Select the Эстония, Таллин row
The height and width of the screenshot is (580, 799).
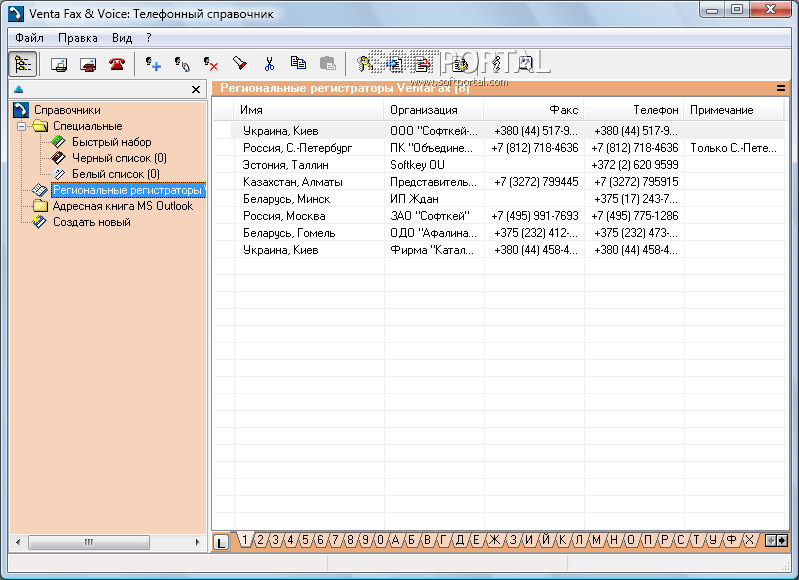[499, 165]
